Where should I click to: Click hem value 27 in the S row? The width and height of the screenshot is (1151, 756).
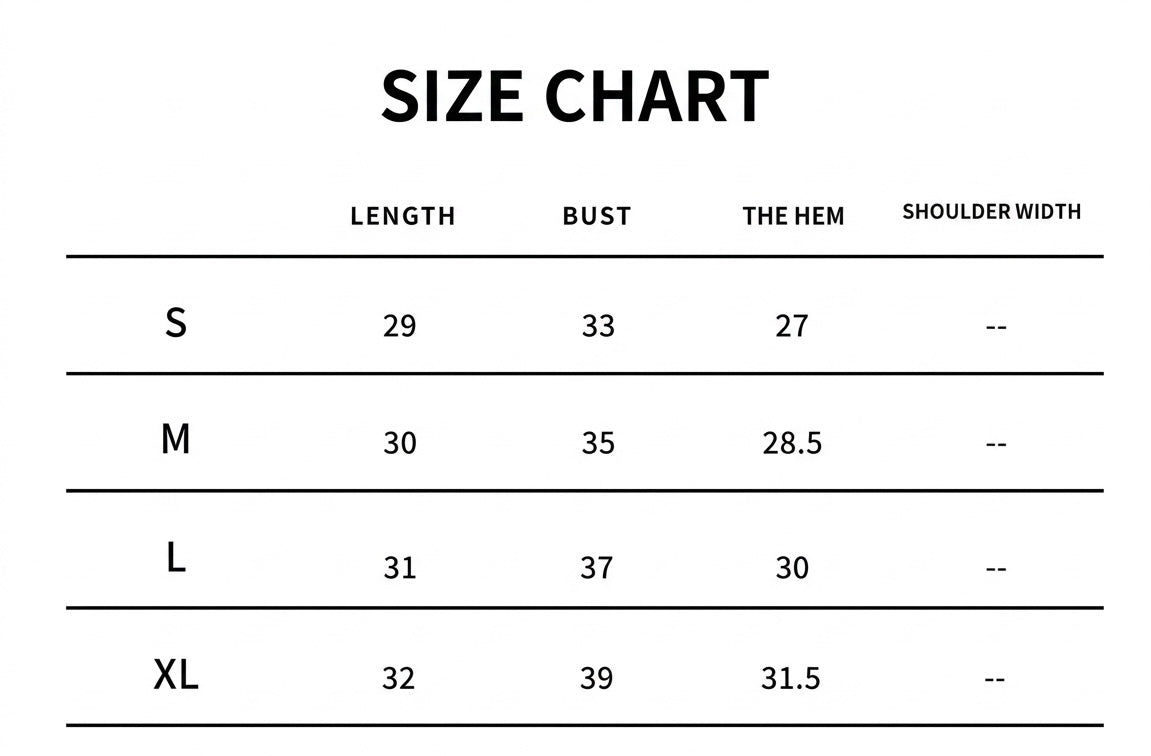click(791, 326)
